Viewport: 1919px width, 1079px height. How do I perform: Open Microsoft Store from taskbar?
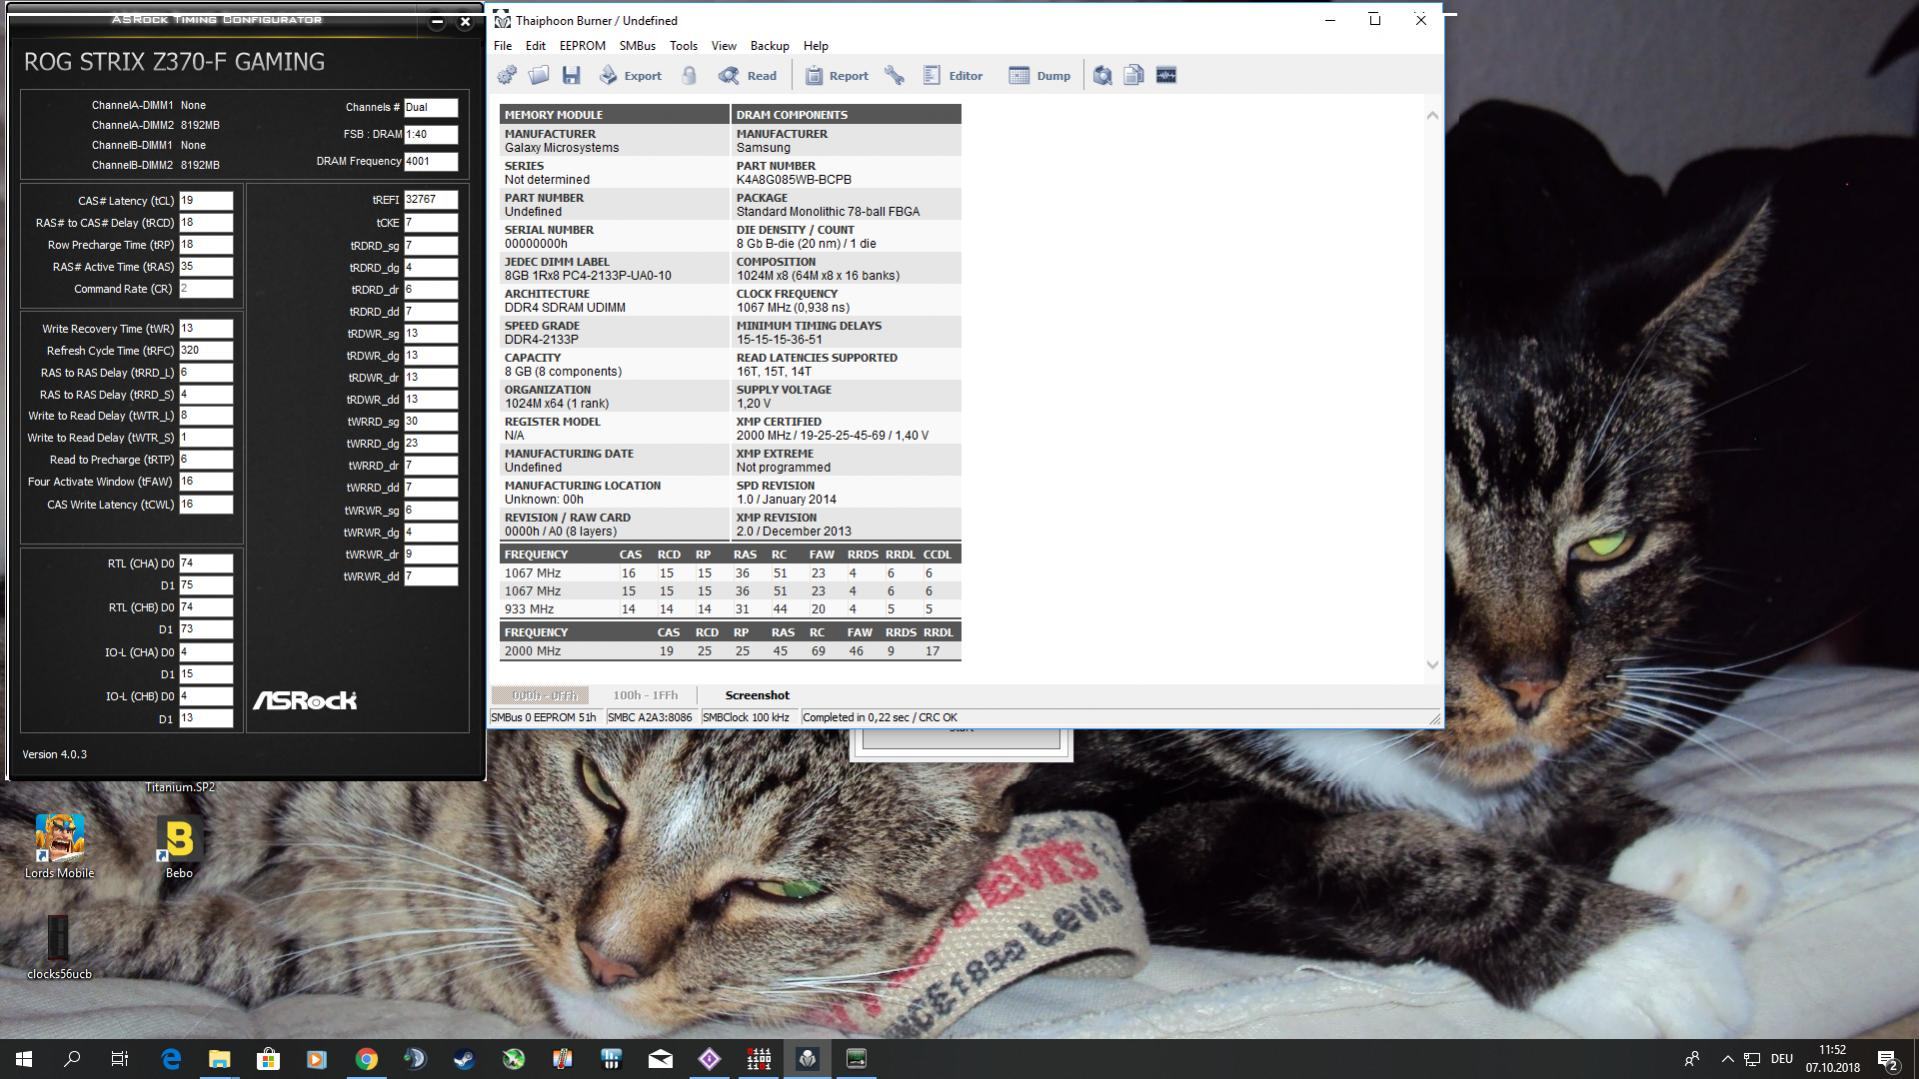[x=268, y=1059]
